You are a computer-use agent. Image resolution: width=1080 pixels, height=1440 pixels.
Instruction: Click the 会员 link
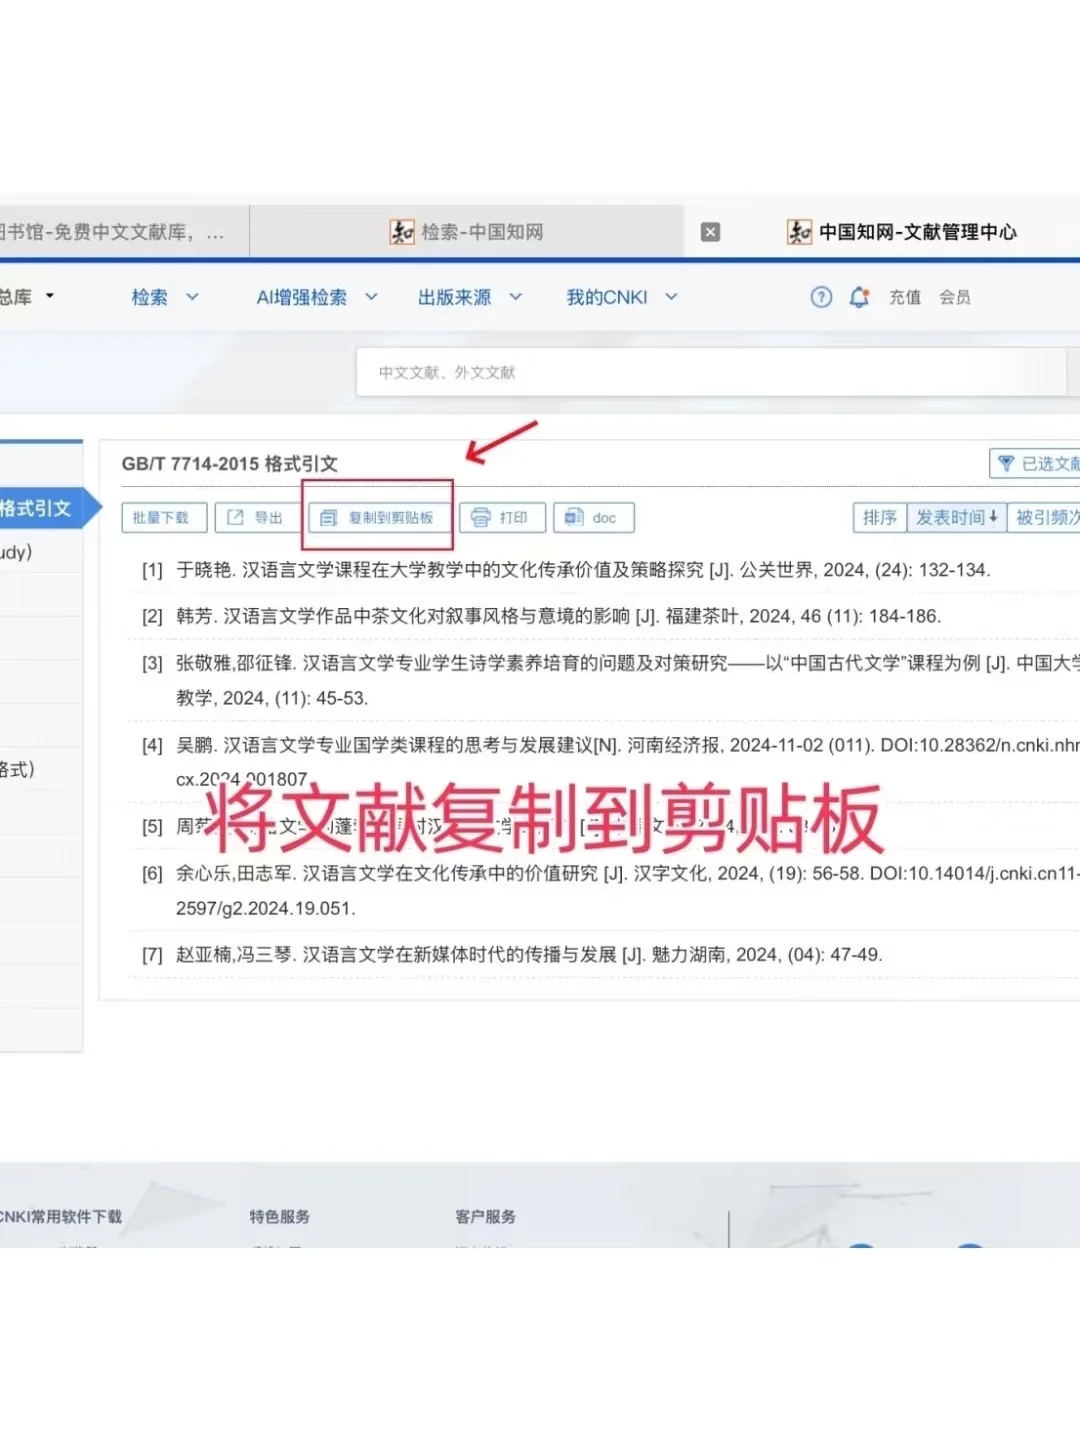point(955,297)
